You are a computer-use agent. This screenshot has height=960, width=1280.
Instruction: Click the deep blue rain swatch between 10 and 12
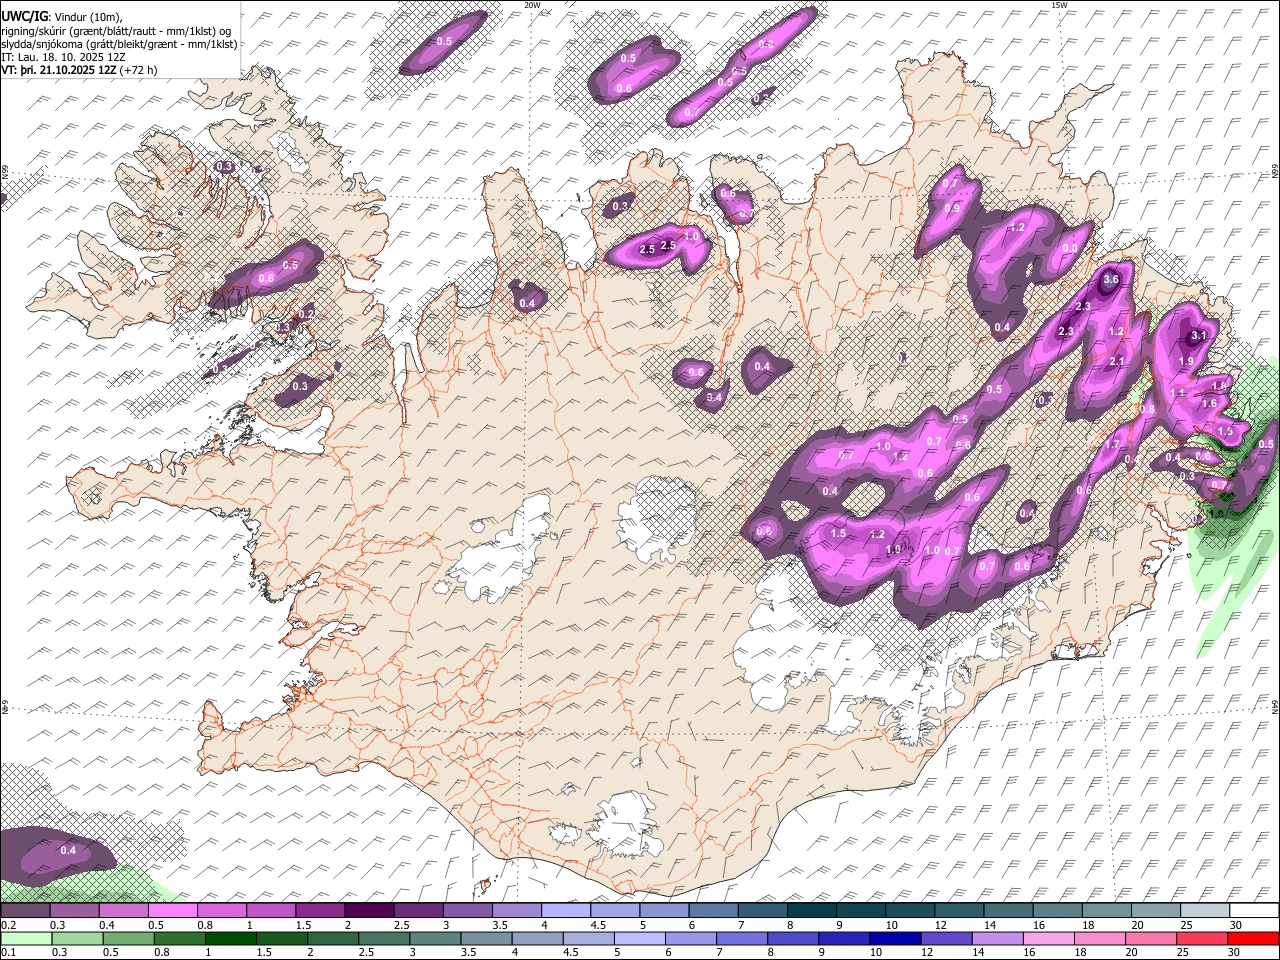coord(893,938)
